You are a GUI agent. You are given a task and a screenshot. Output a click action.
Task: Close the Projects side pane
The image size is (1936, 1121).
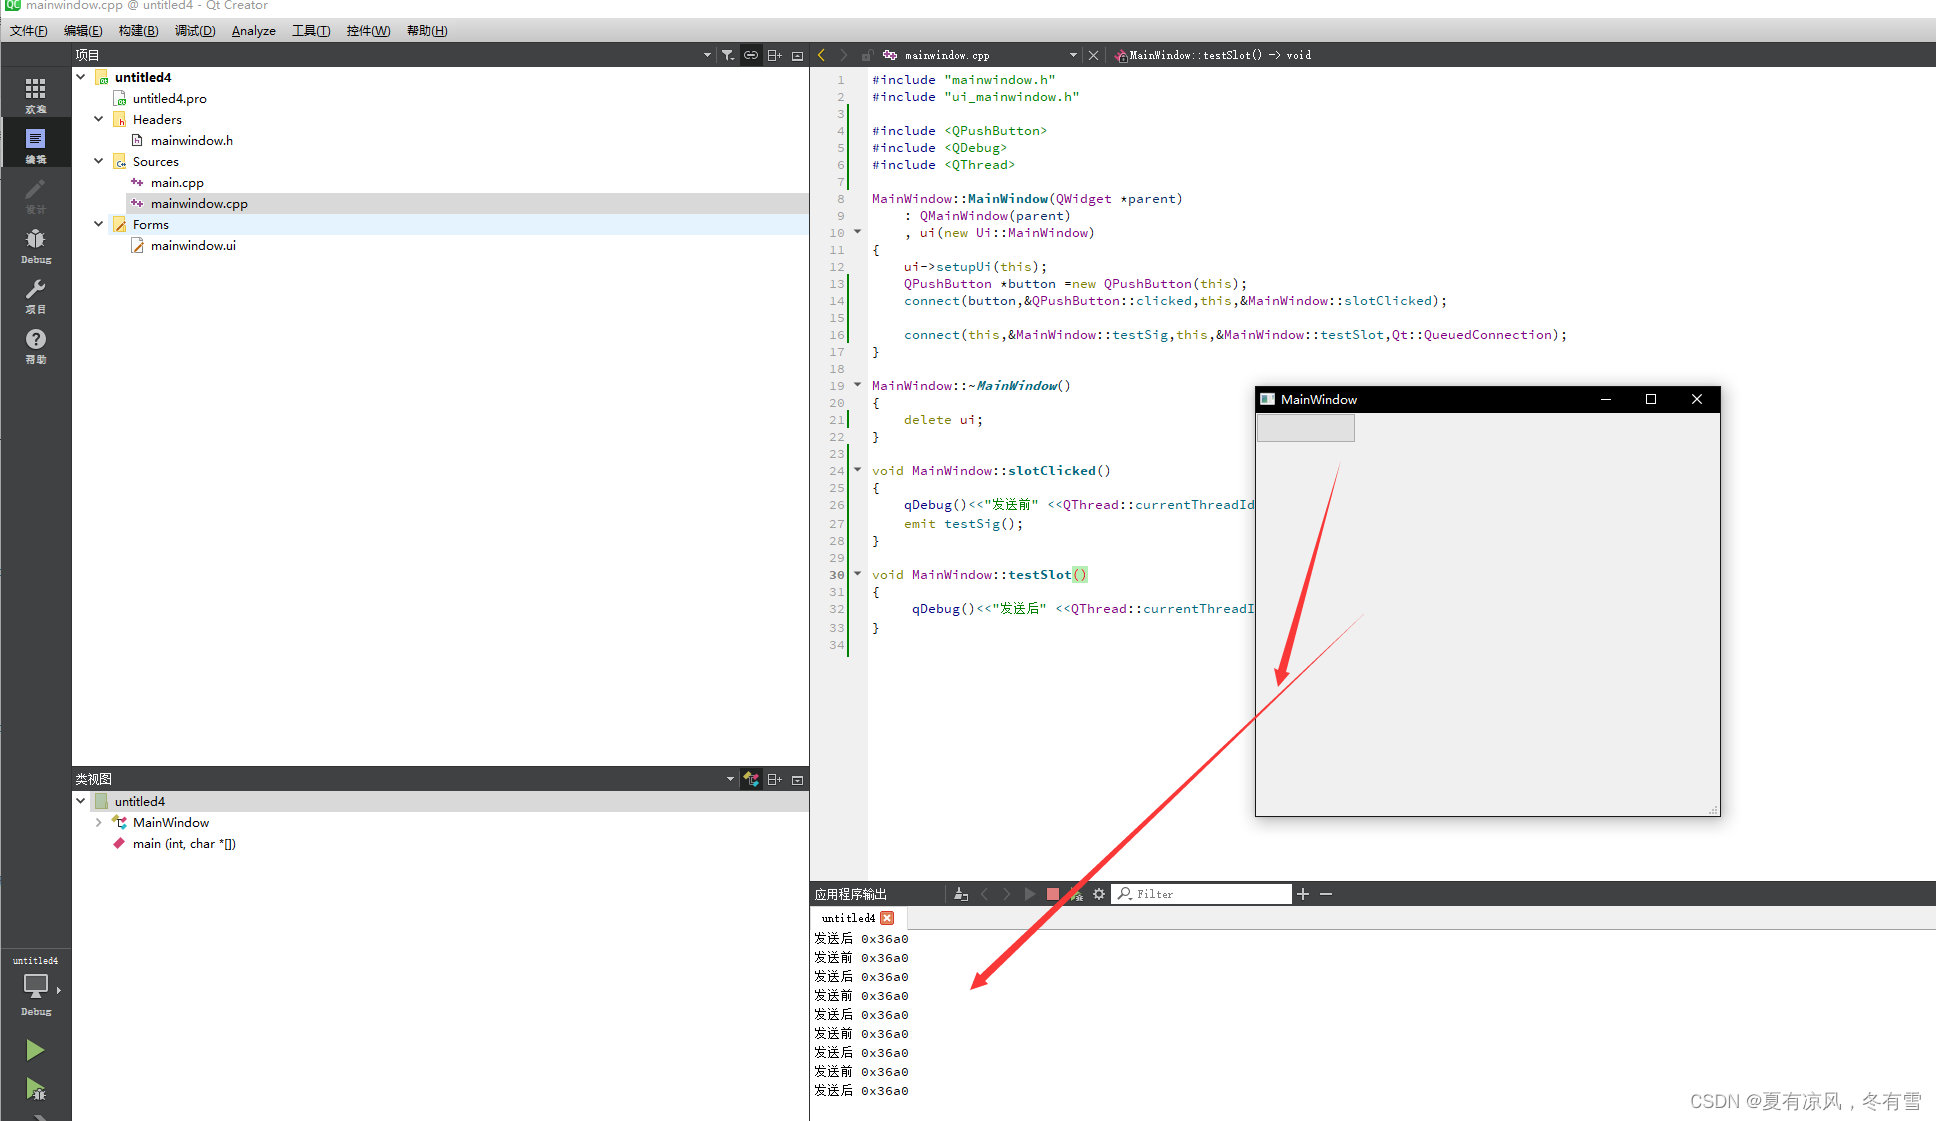click(797, 55)
